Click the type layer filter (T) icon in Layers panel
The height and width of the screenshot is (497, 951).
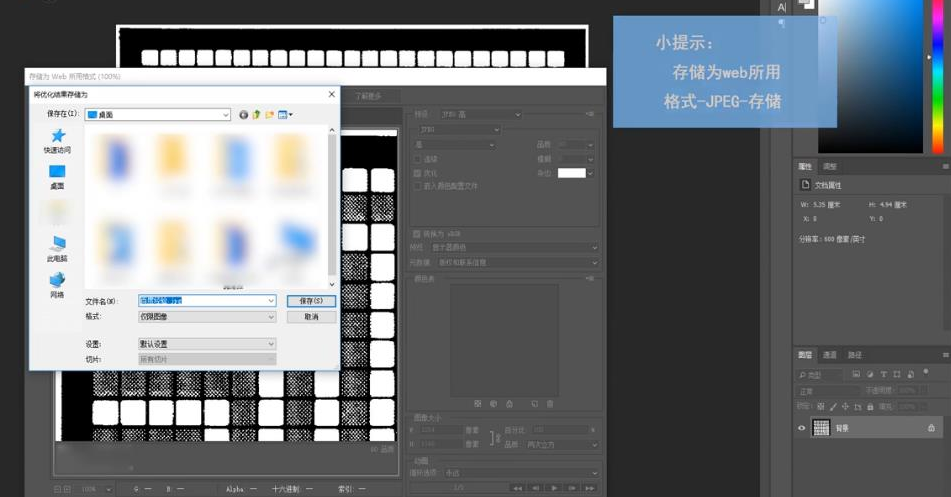coord(883,374)
